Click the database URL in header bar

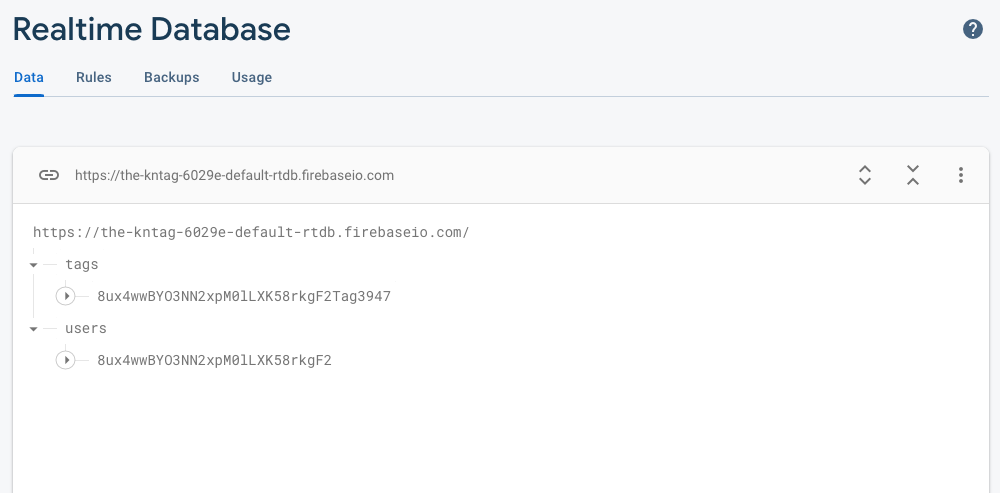tap(234, 175)
